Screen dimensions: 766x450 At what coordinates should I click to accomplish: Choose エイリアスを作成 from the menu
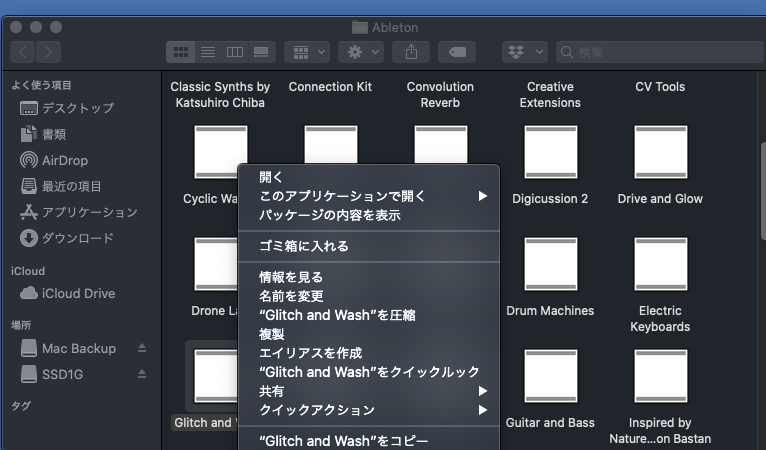(369, 353)
